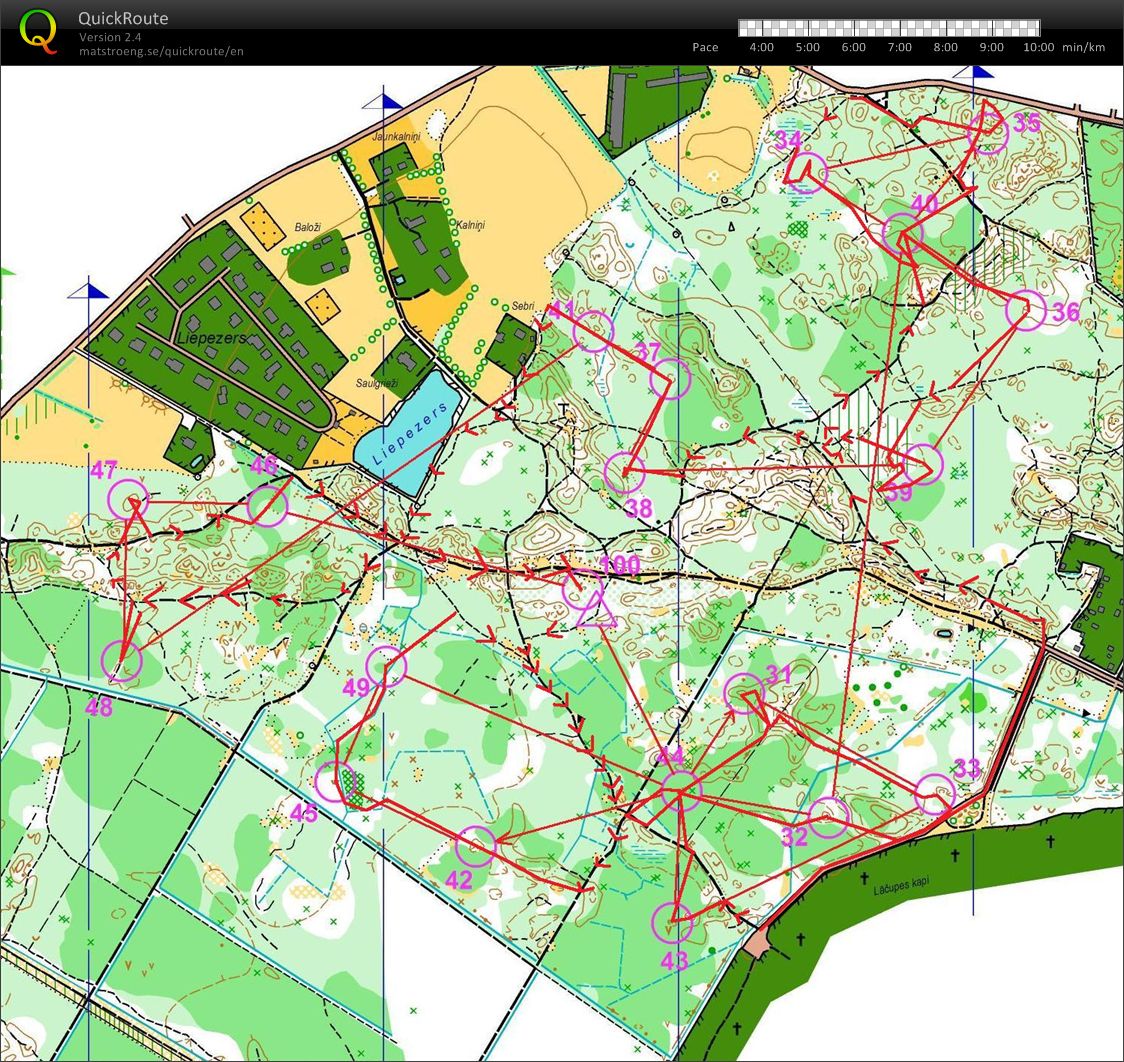1124x1062 pixels.
Task: Select control circle 47 on the map
Action: [x=129, y=499]
